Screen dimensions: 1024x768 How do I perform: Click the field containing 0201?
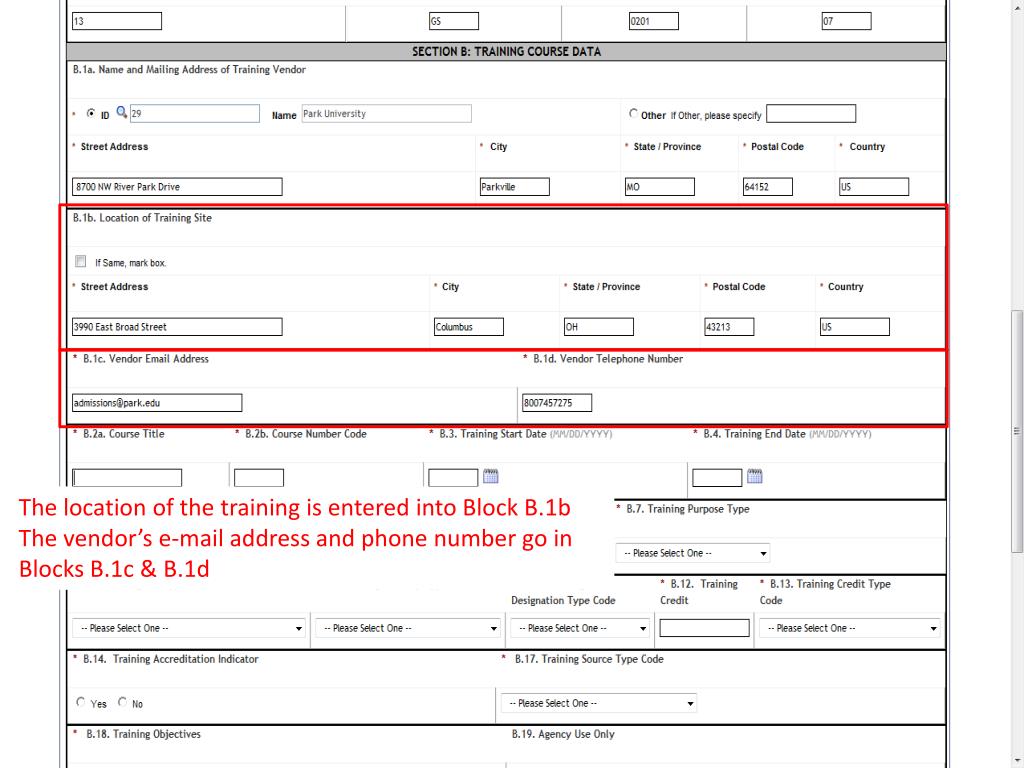pos(654,21)
